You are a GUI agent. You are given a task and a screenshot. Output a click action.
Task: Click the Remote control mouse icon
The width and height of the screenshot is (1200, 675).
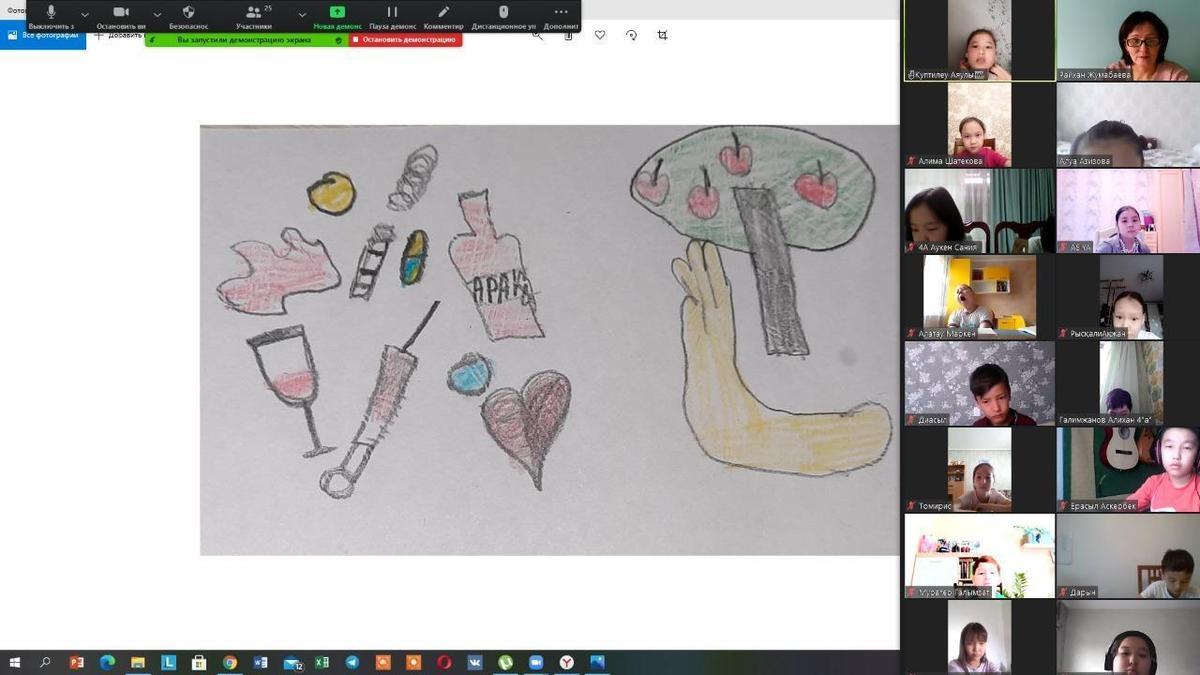(503, 13)
